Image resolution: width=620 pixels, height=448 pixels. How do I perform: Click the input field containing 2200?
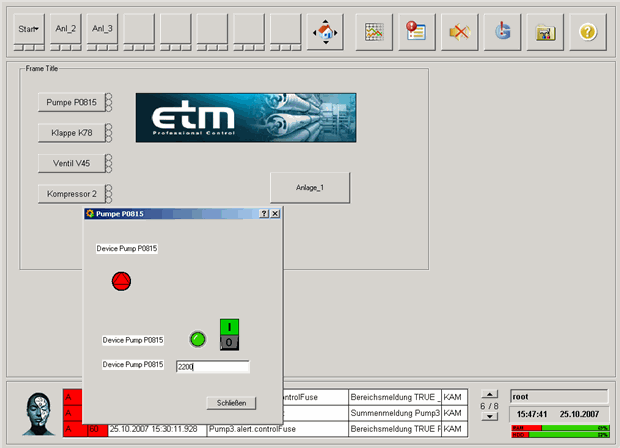pos(212,367)
